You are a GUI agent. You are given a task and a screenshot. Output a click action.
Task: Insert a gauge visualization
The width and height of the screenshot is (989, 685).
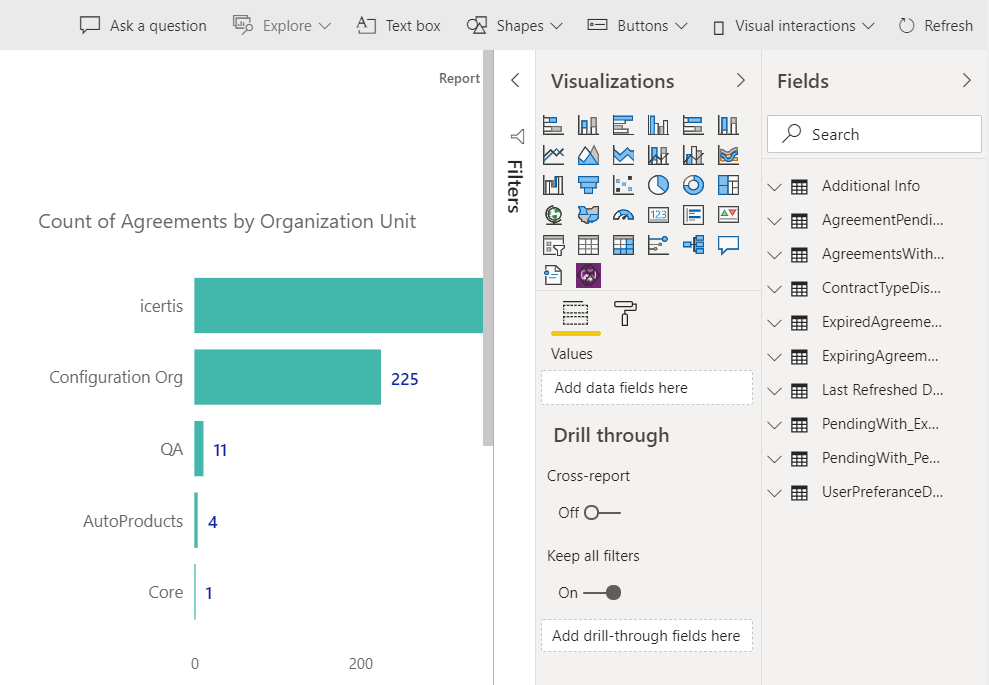[623, 215]
